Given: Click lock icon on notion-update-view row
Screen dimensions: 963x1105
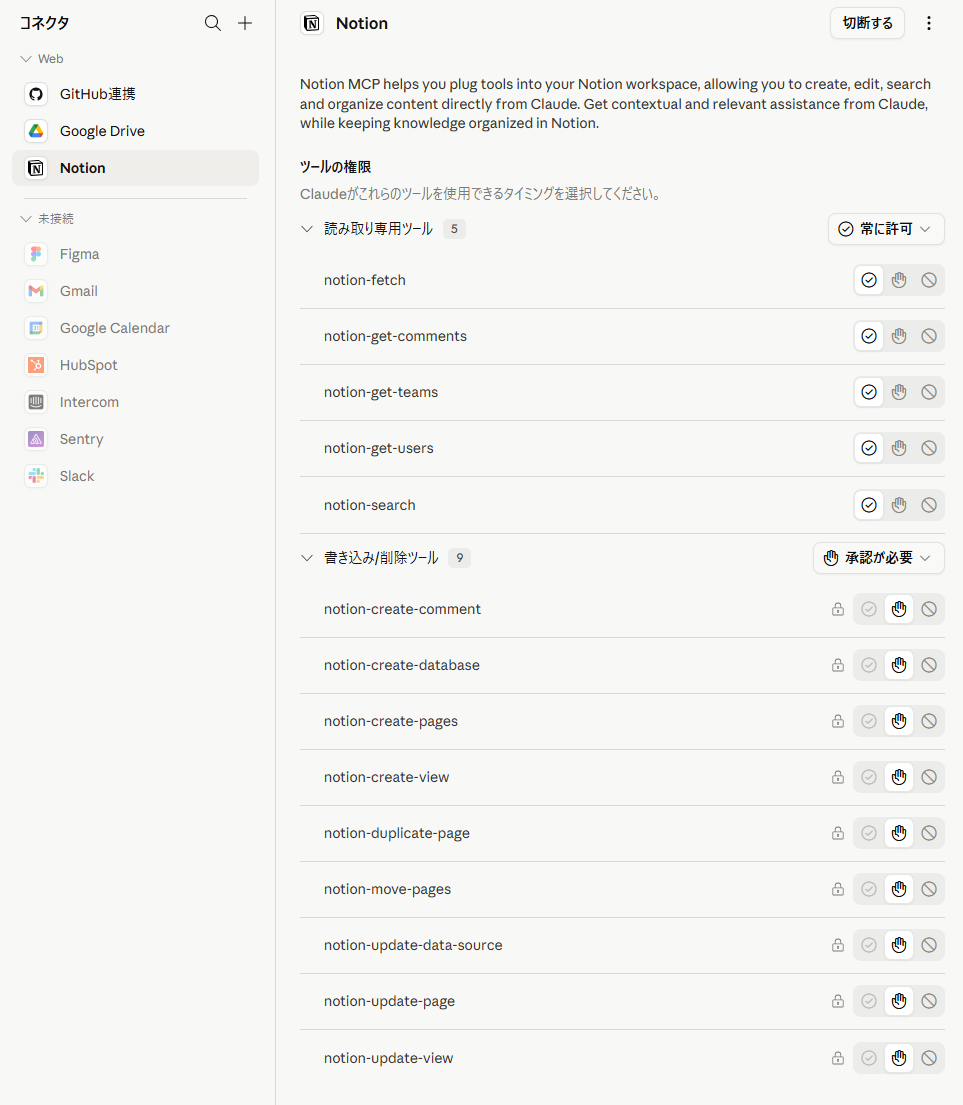Looking at the screenshot, I should (838, 1058).
